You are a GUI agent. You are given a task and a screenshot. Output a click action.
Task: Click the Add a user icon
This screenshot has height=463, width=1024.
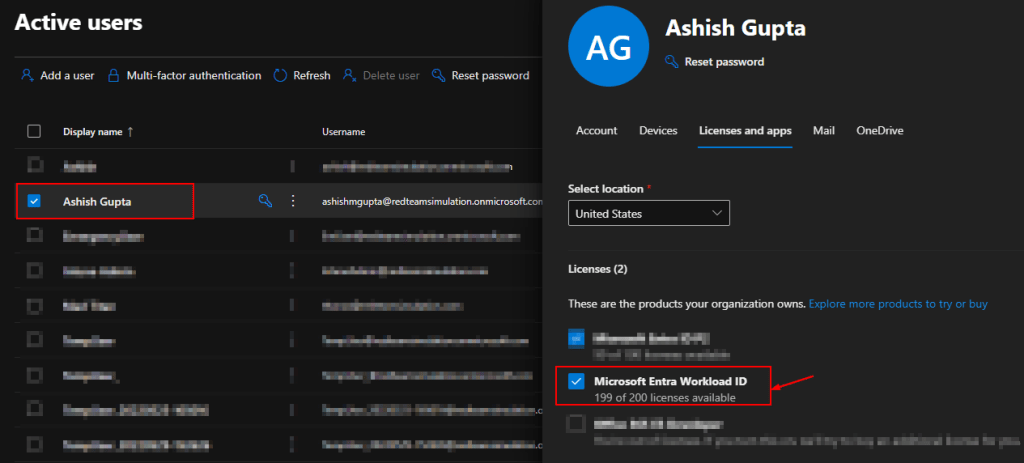pyautogui.click(x=27, y=75)
